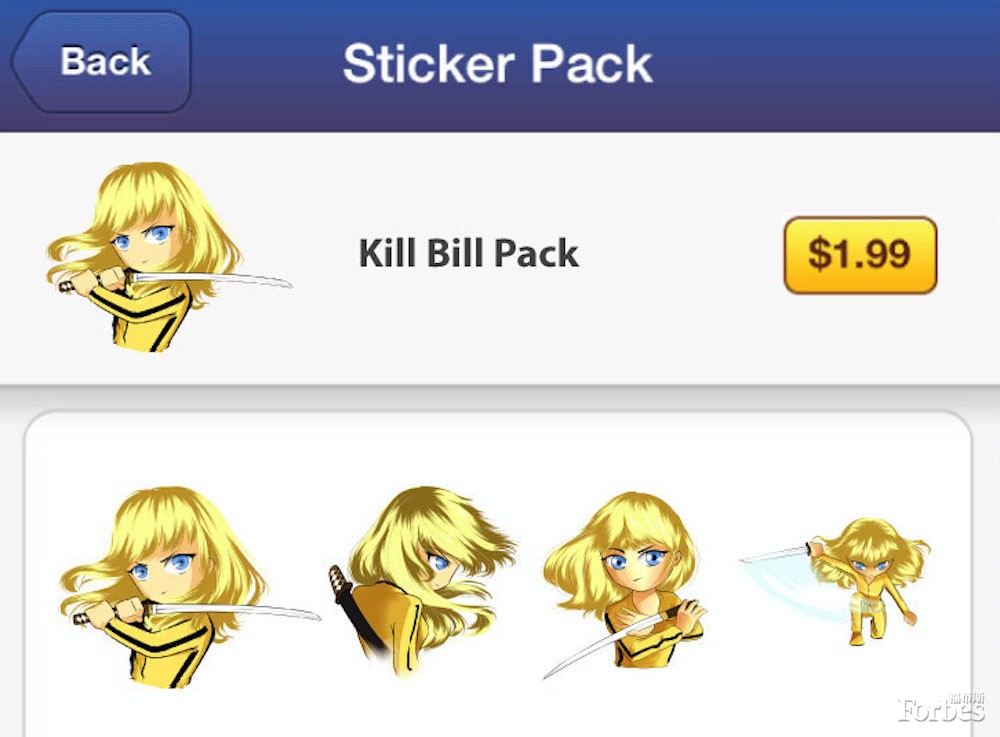Pick the small full-body slashing sticker

coord(835,580)
